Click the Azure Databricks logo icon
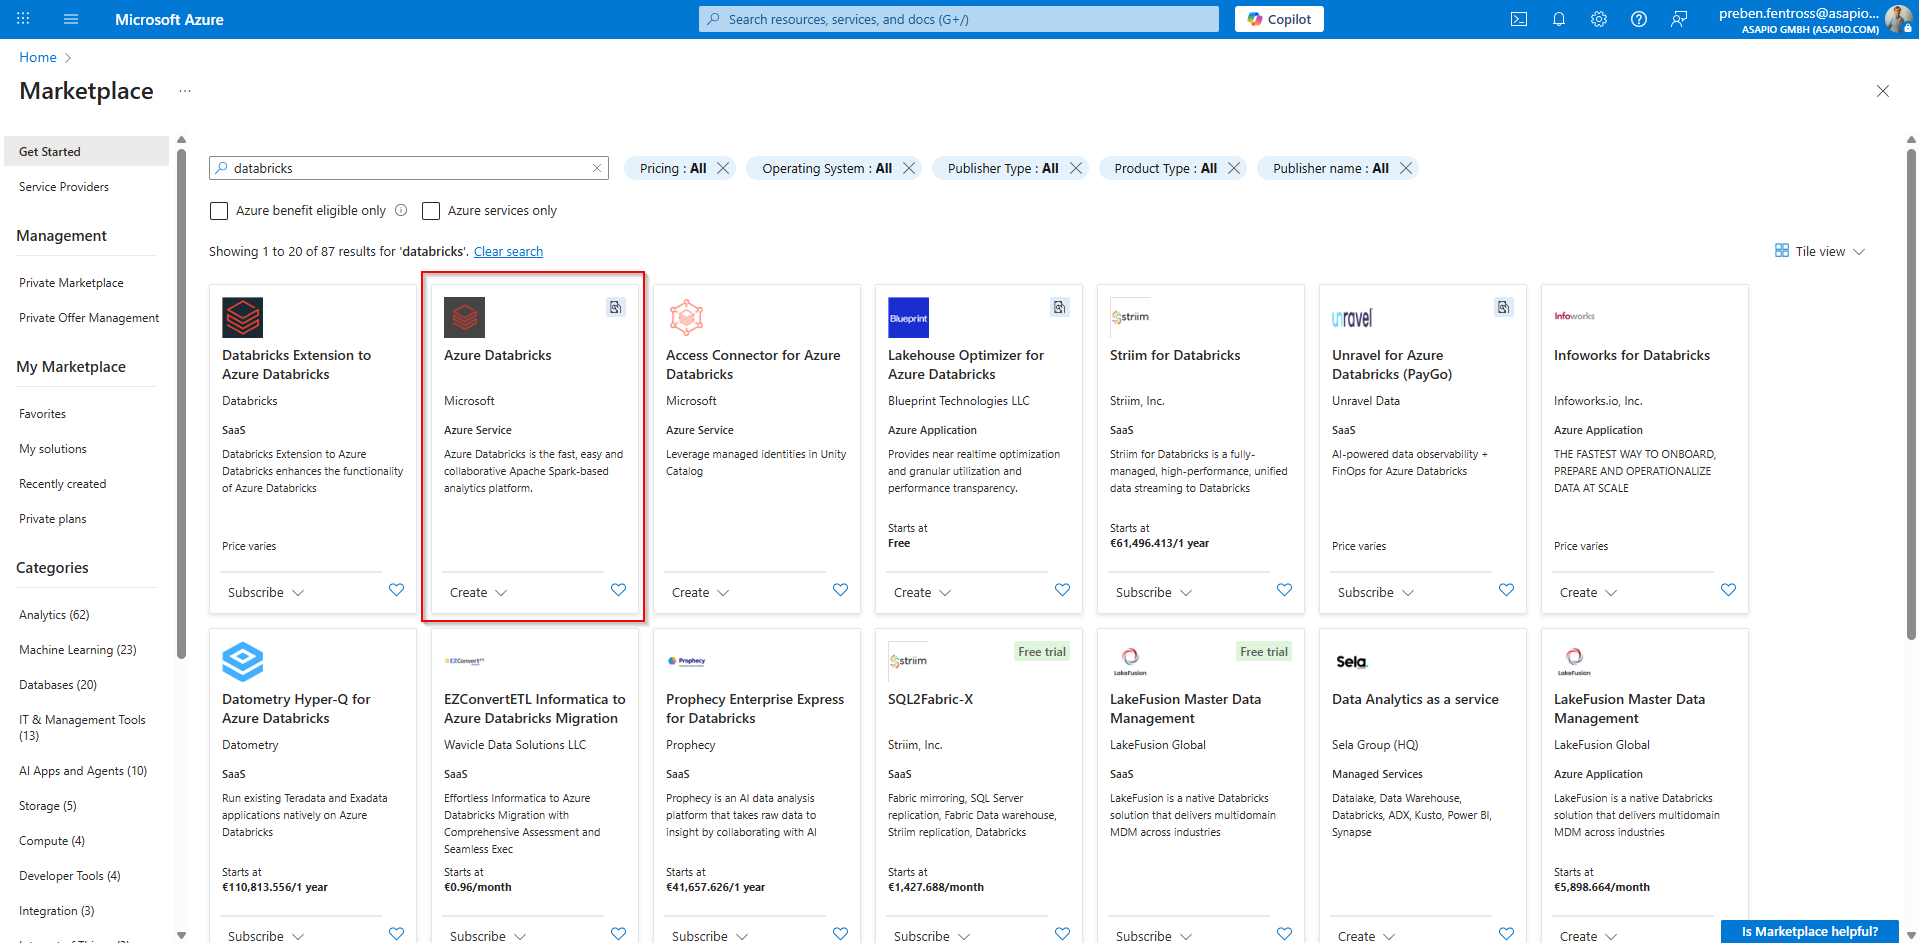 tap(464, 317)
